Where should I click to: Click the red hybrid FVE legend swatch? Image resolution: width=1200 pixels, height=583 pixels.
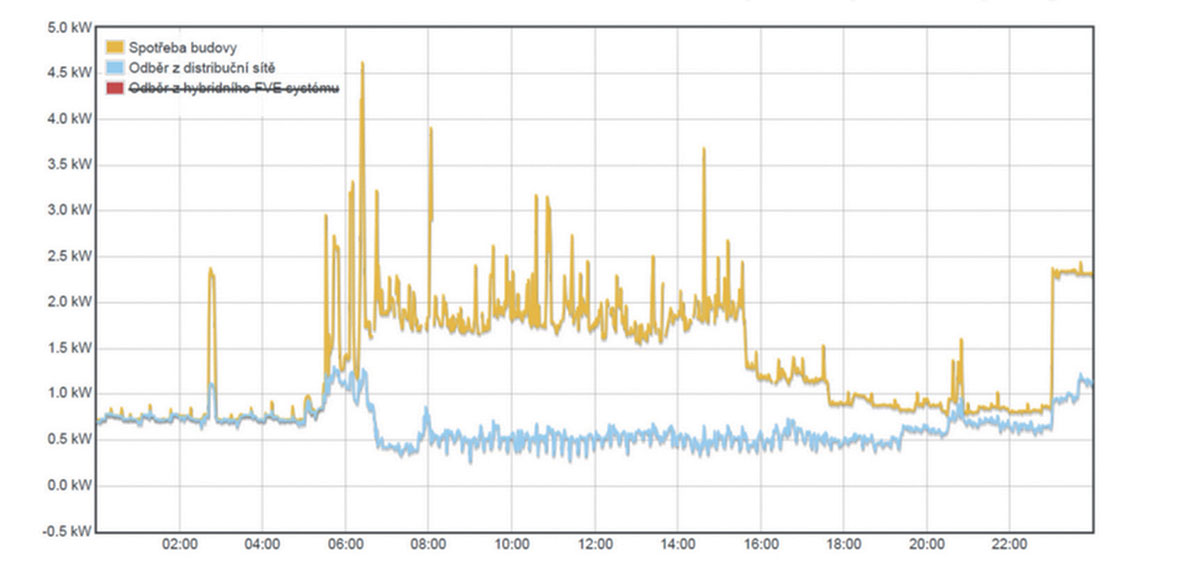point(115,89)
